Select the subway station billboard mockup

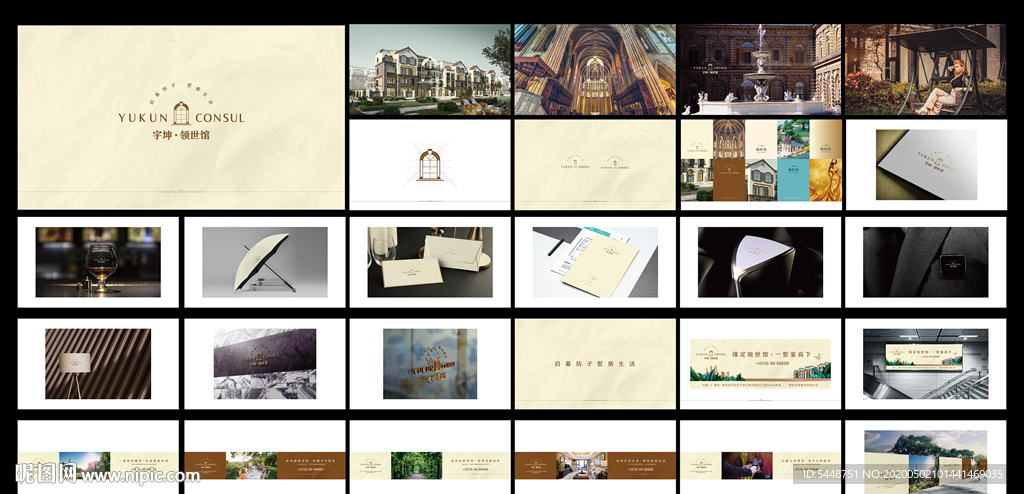tap(925, 364)
